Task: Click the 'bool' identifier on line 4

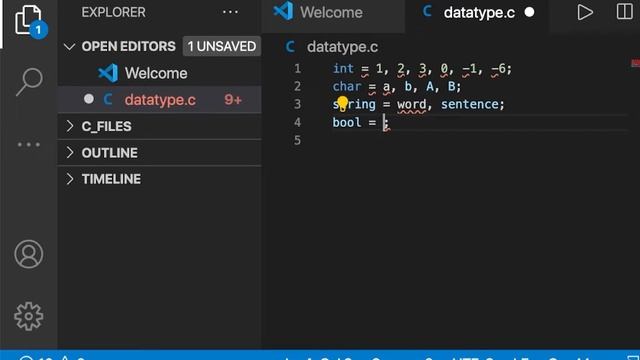Action: (347, 122)
